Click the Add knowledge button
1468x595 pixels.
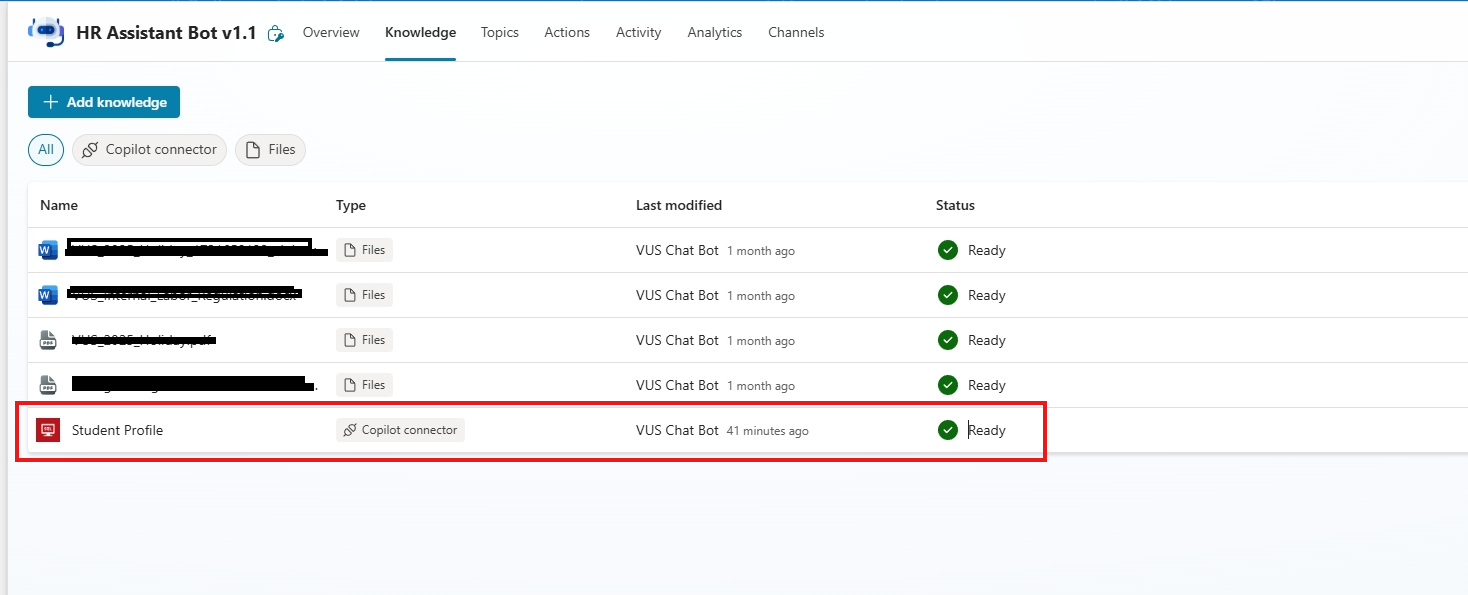pyautogui.click(x=103, y=101)
